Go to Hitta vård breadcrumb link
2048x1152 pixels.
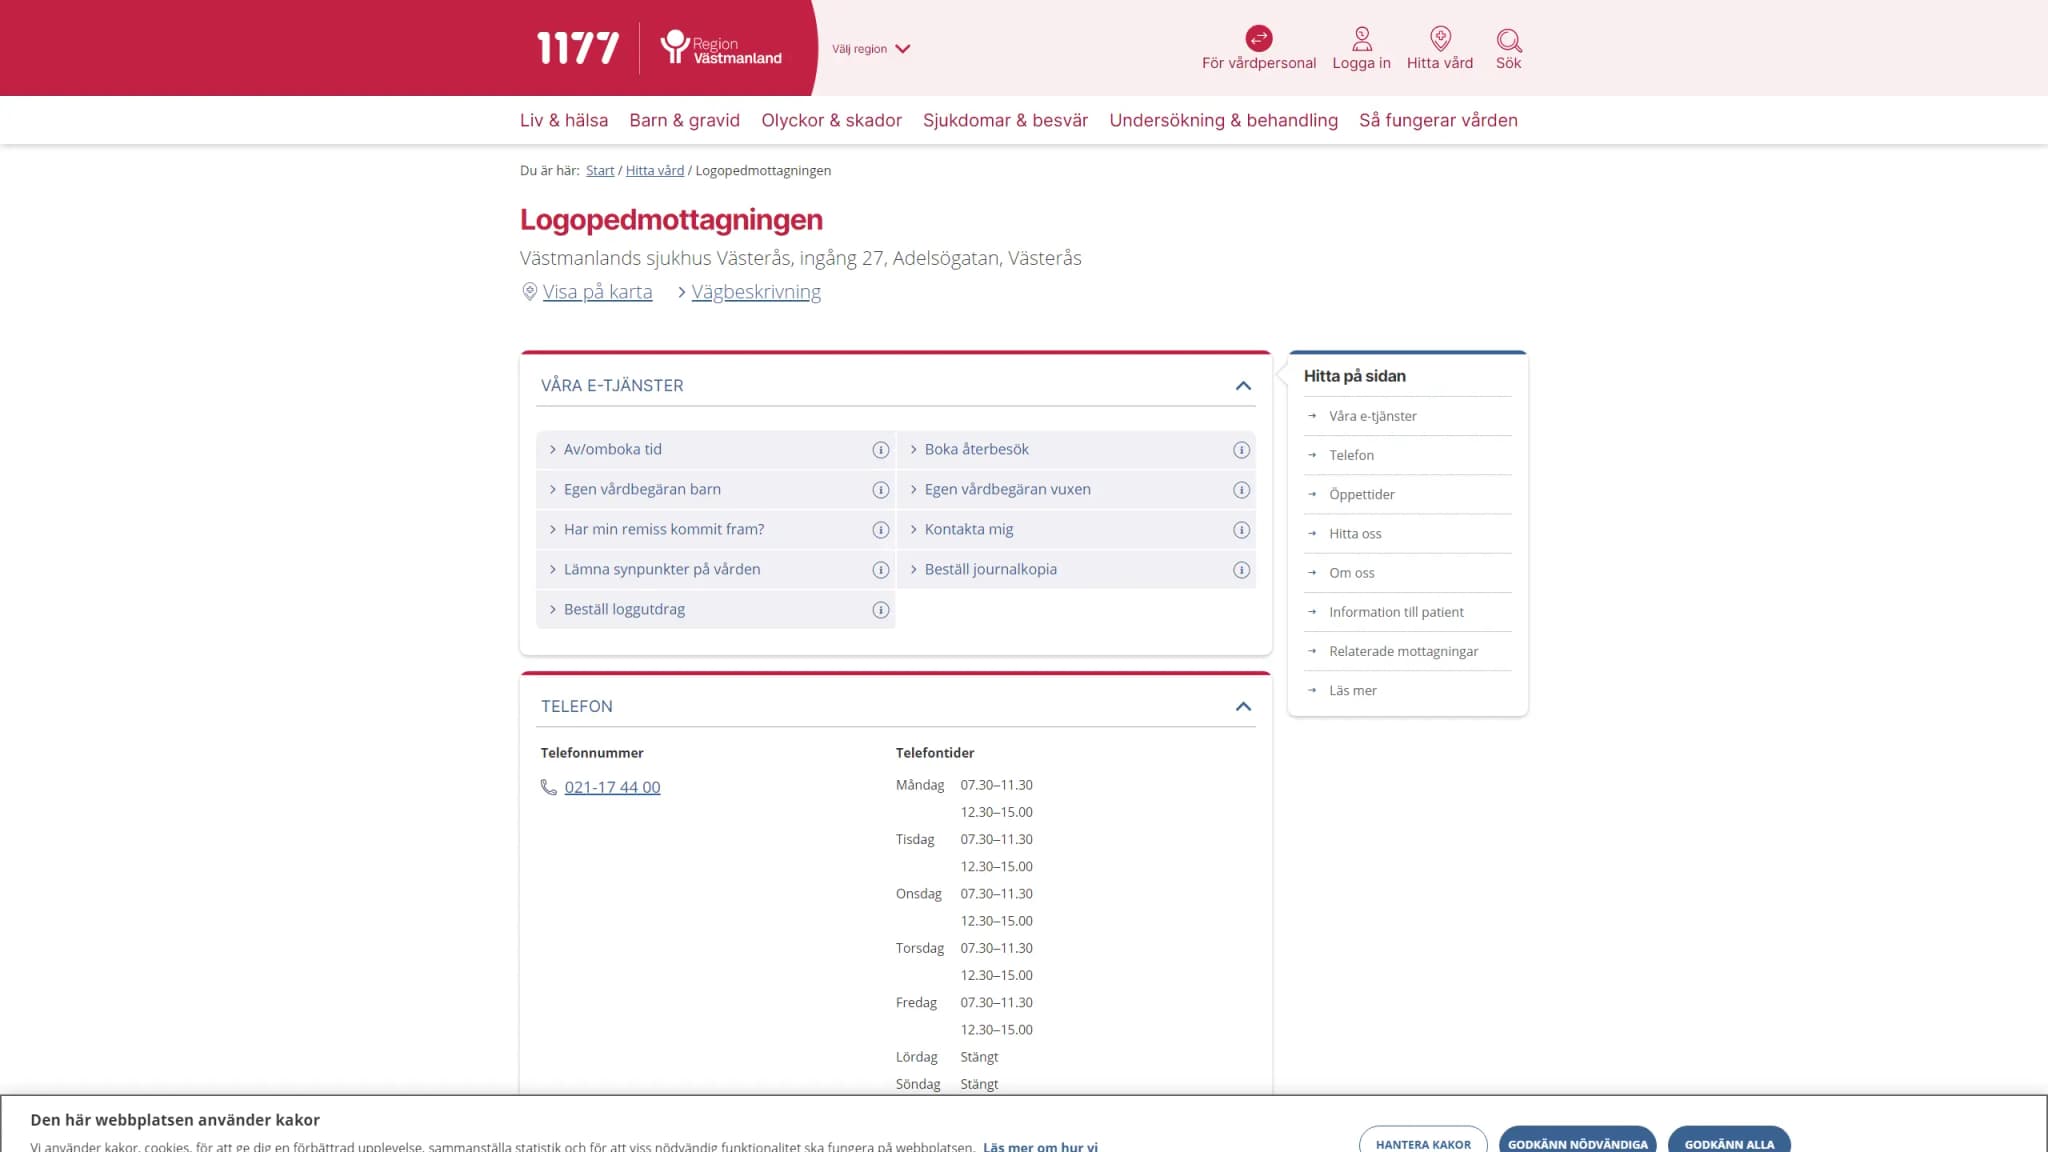point(655,171)
